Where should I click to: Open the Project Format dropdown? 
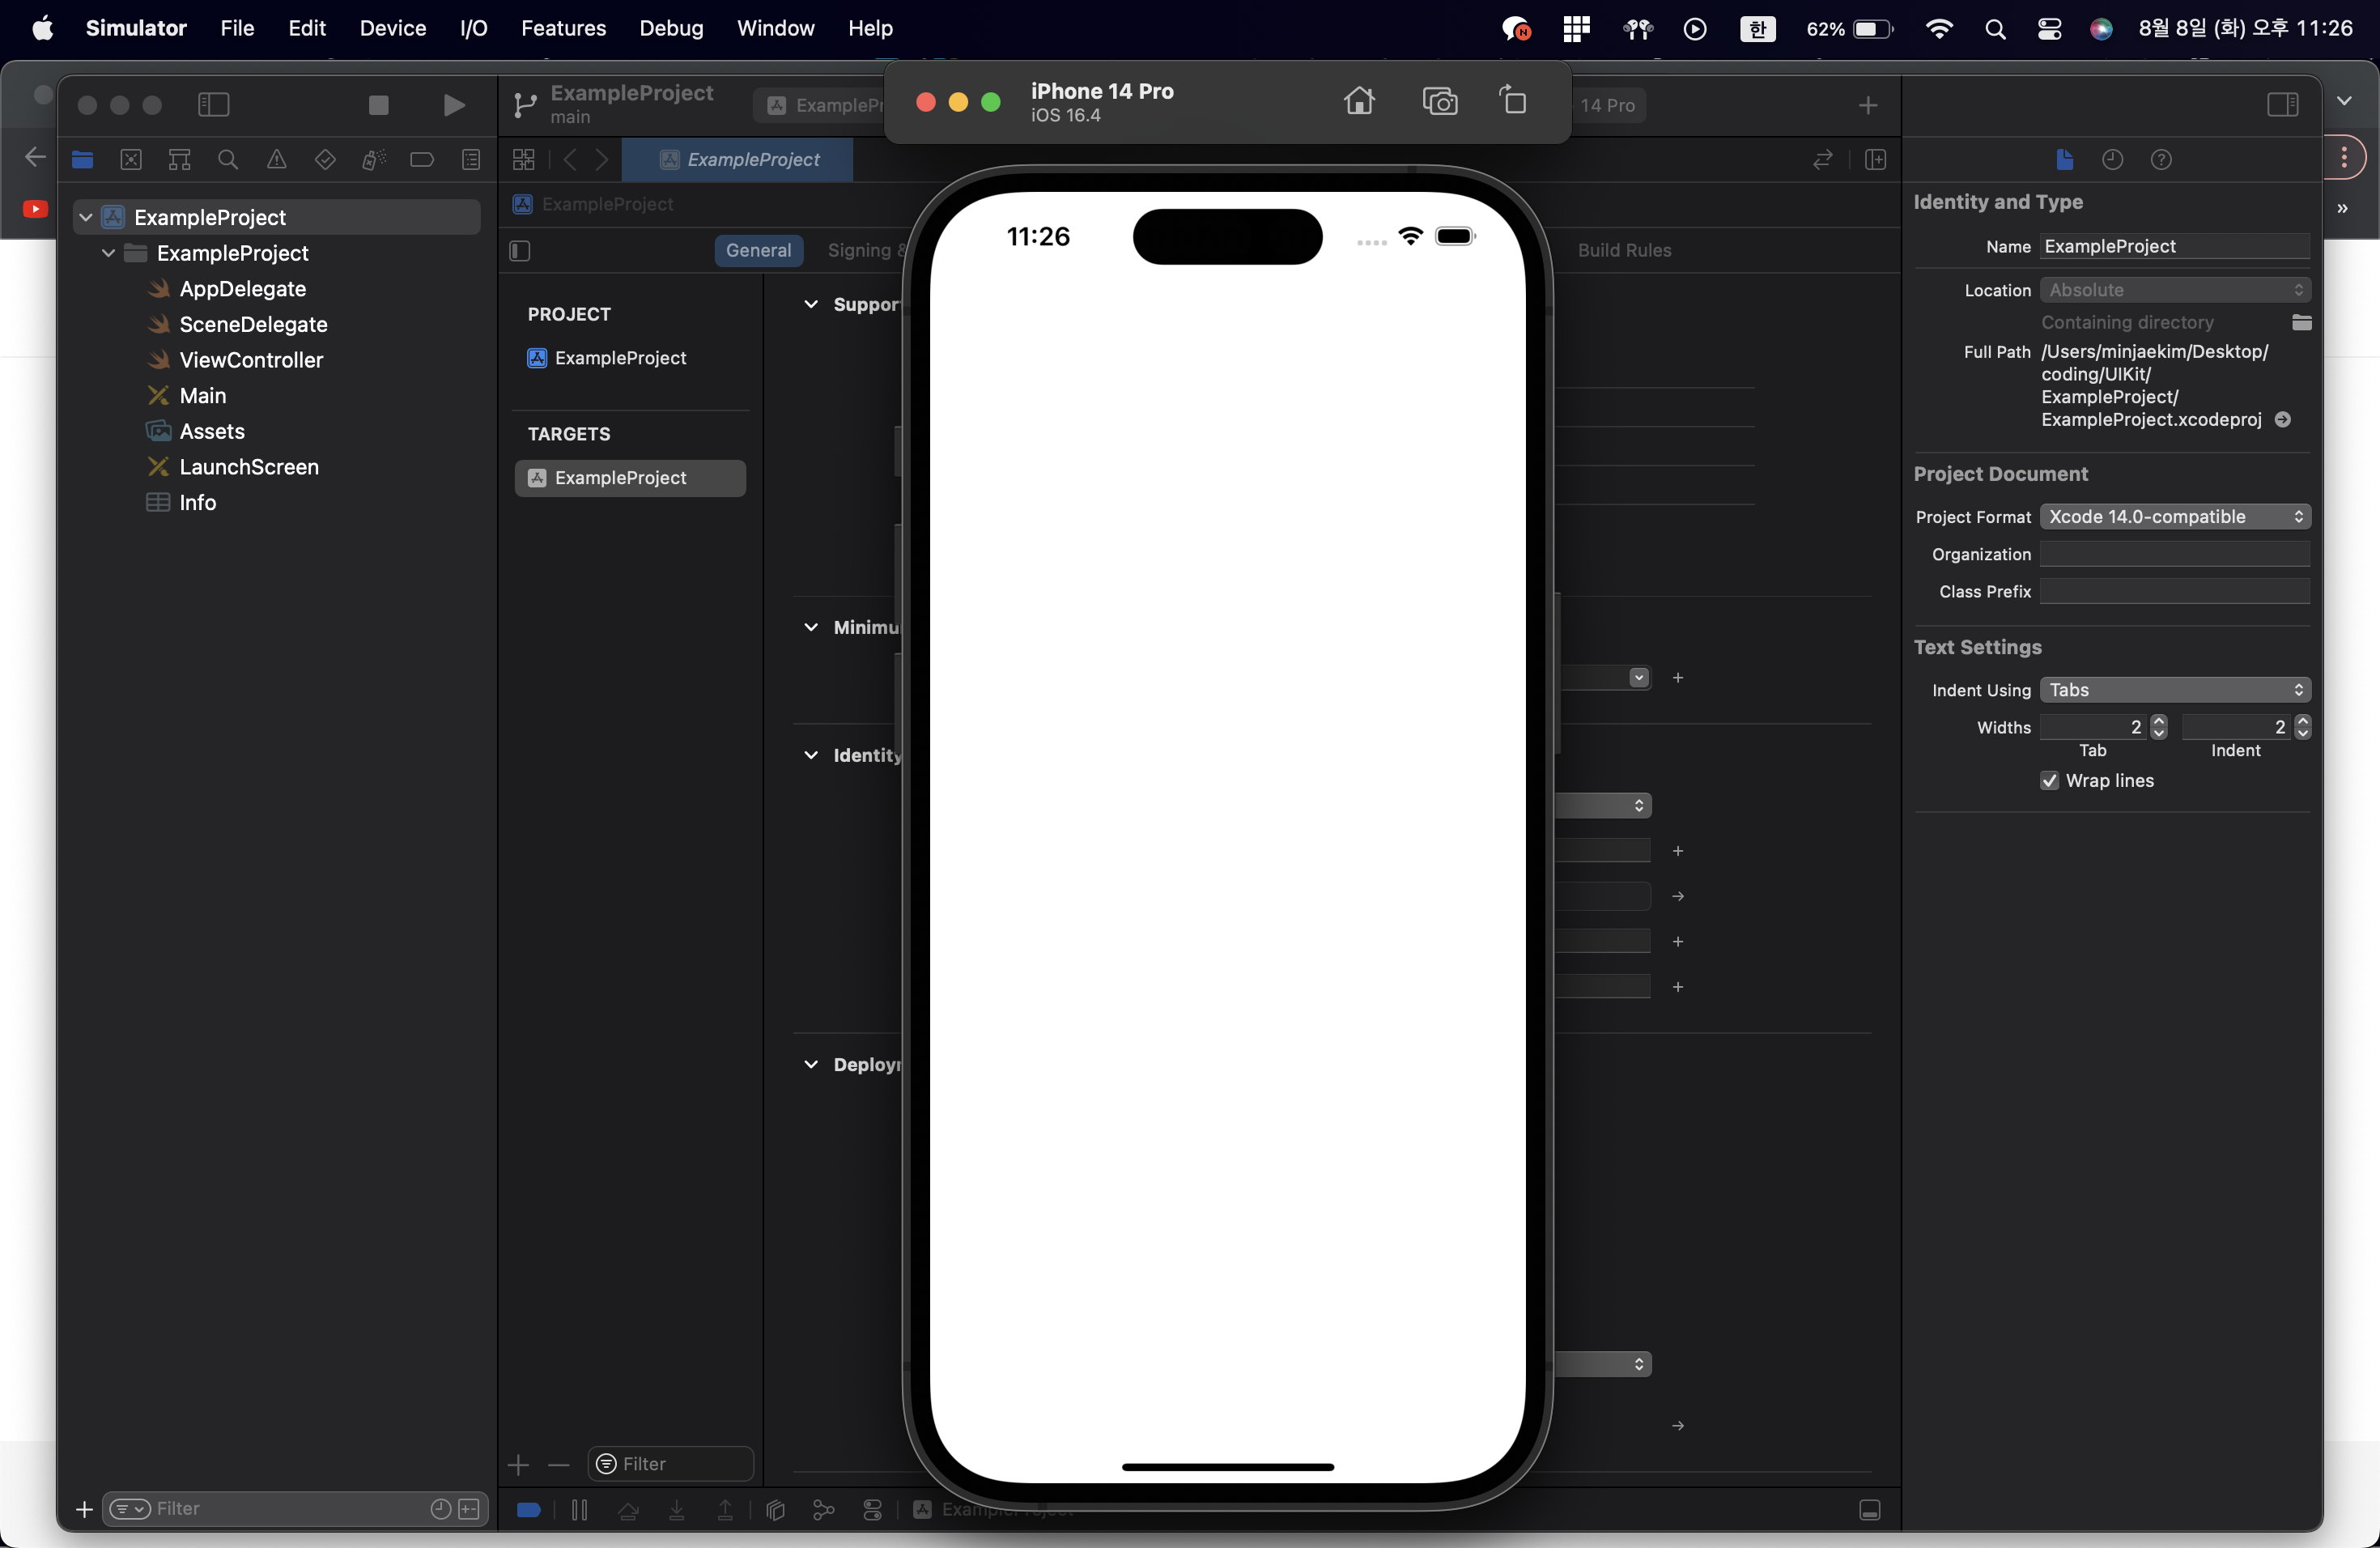tap(2174, 516)
